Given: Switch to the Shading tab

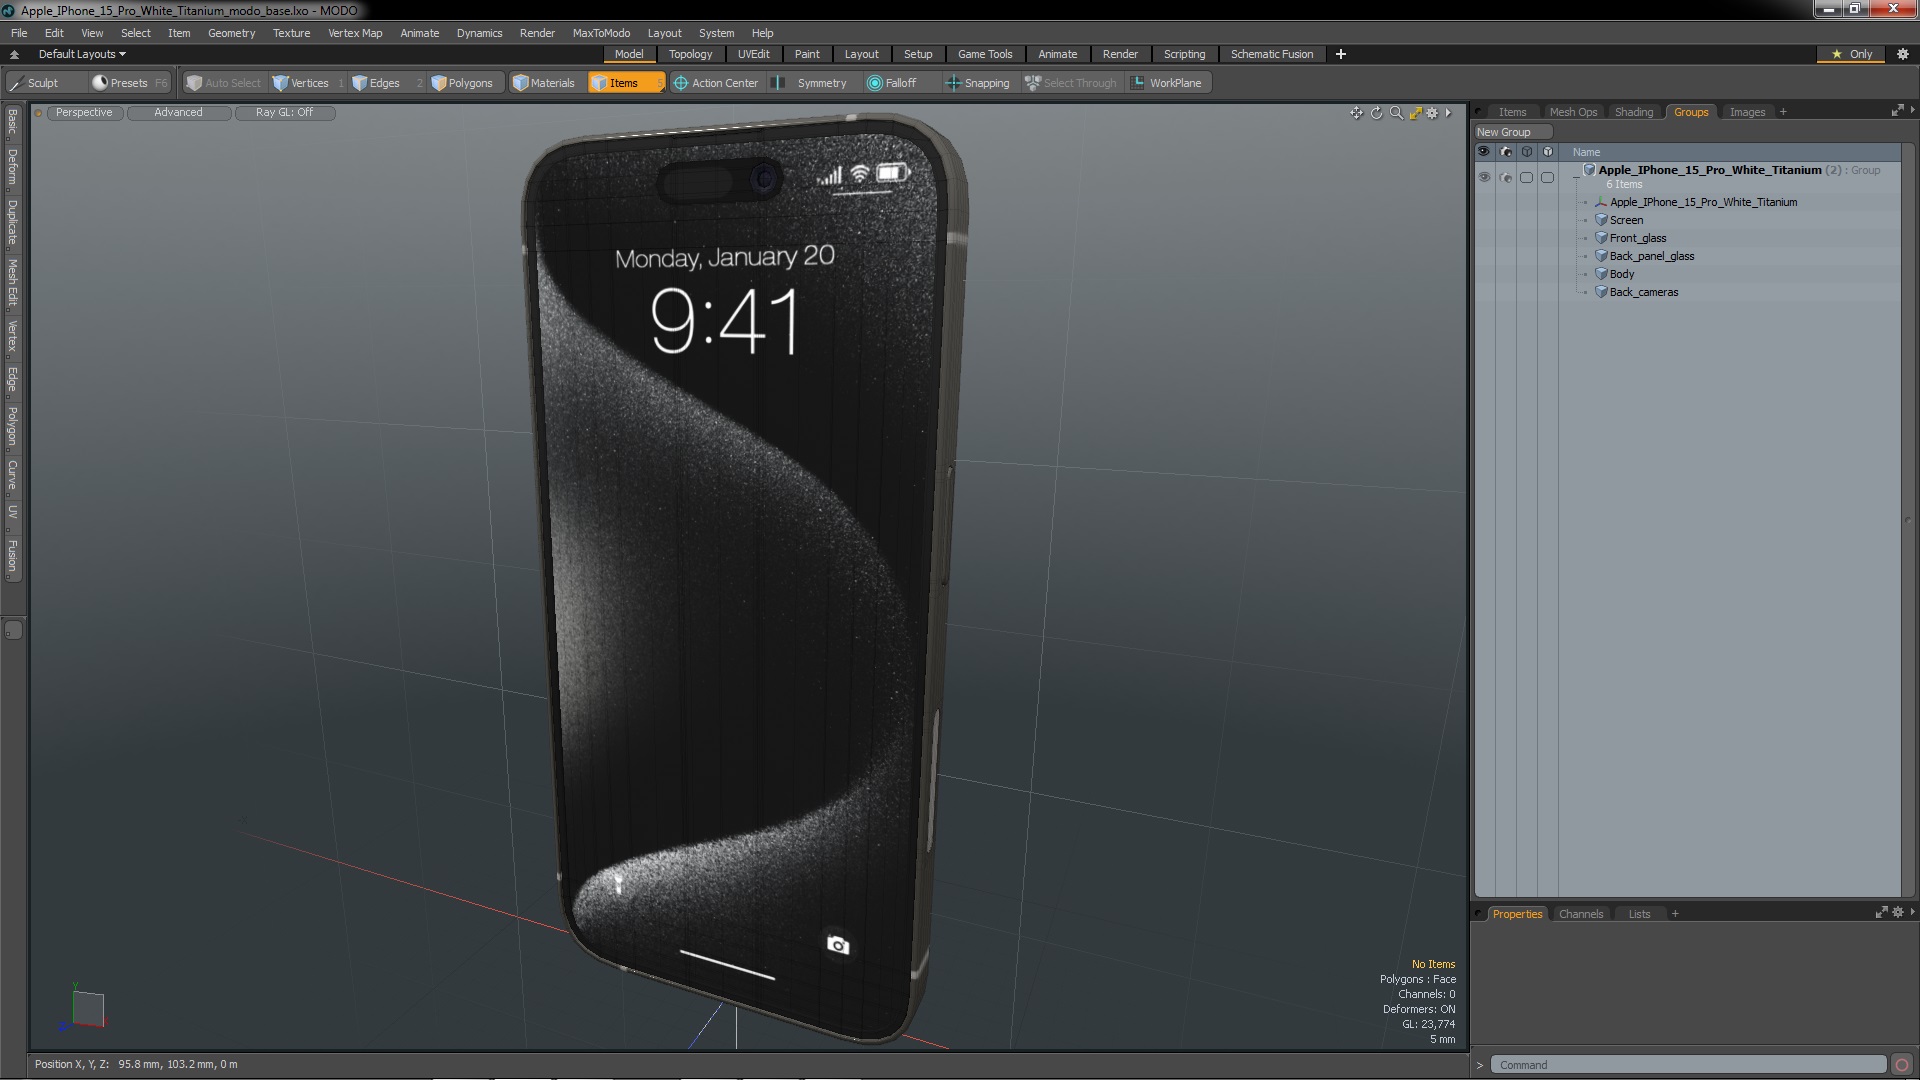Looking at the screenshot, I should tap(1634, 112).
